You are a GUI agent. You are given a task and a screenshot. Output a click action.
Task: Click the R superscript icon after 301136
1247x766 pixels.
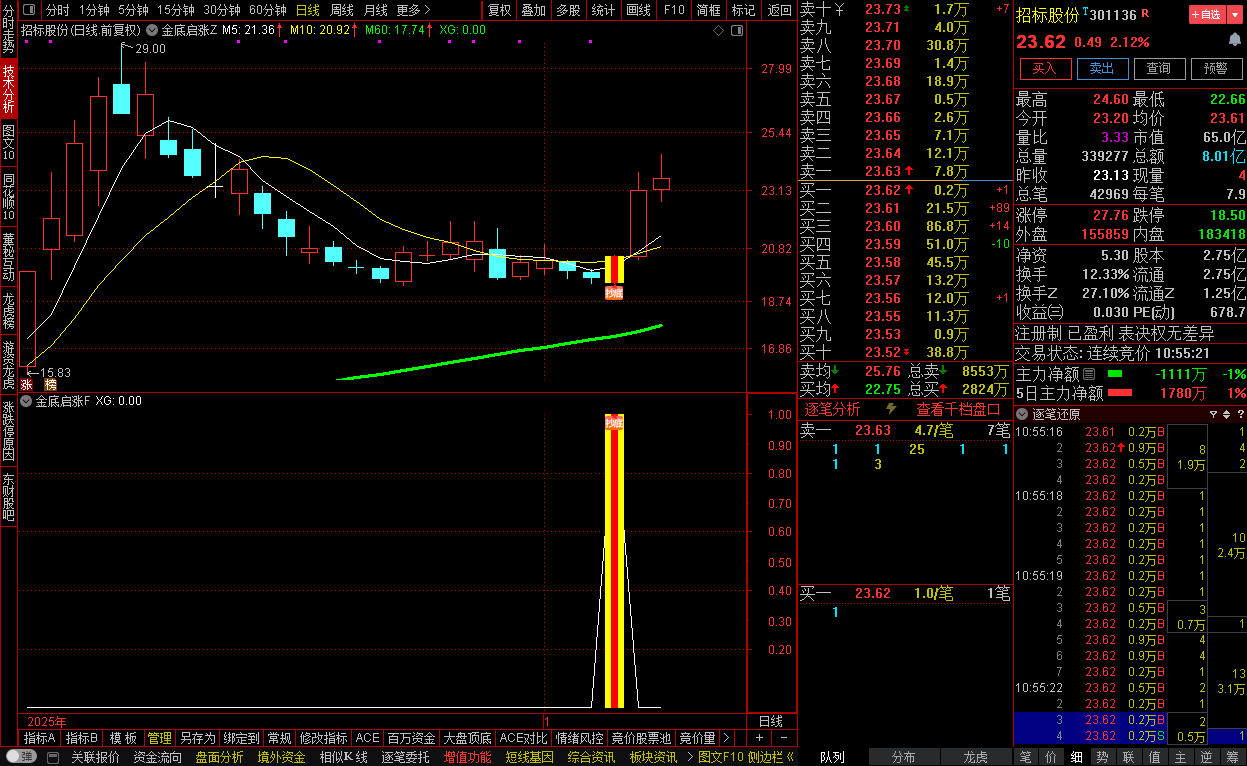pyautogui.click(x=1145, y=14)
